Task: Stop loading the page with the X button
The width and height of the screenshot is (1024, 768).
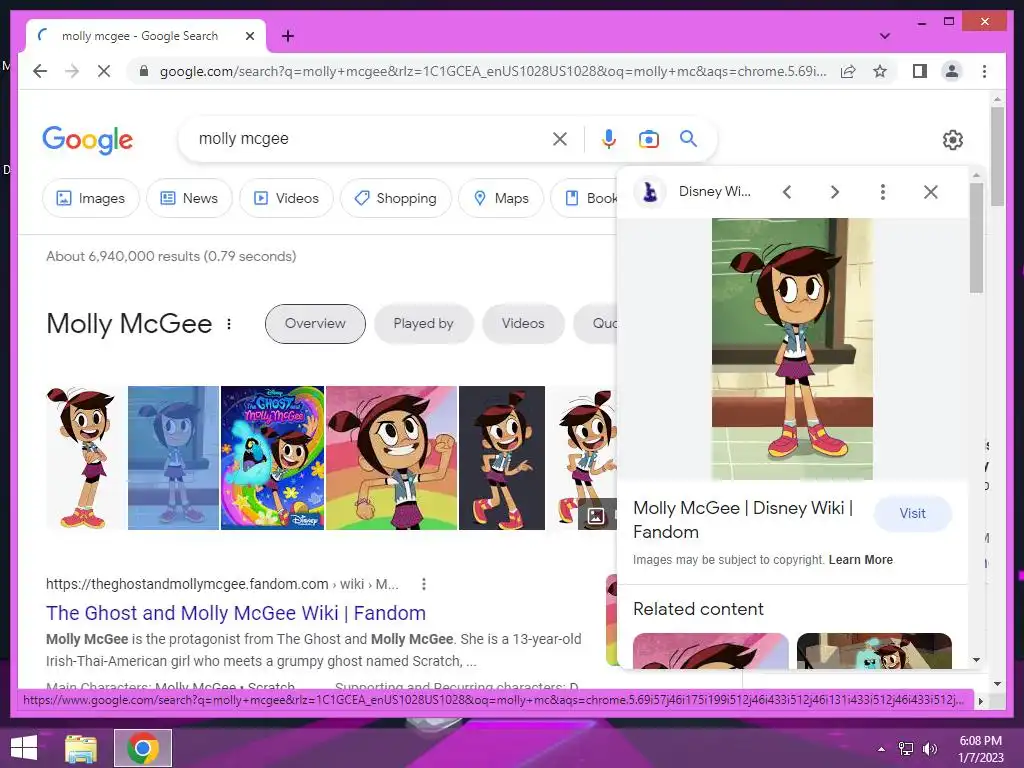Action: tap(104, 71)
